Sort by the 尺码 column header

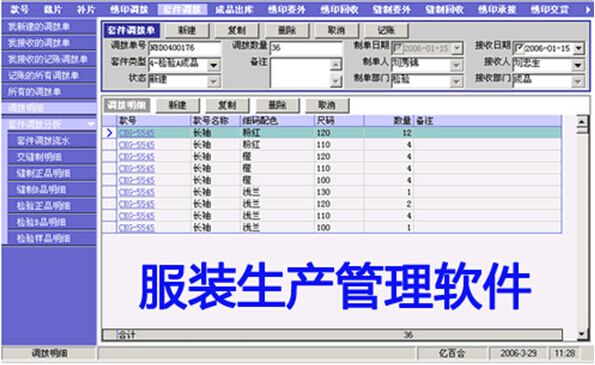339,121
